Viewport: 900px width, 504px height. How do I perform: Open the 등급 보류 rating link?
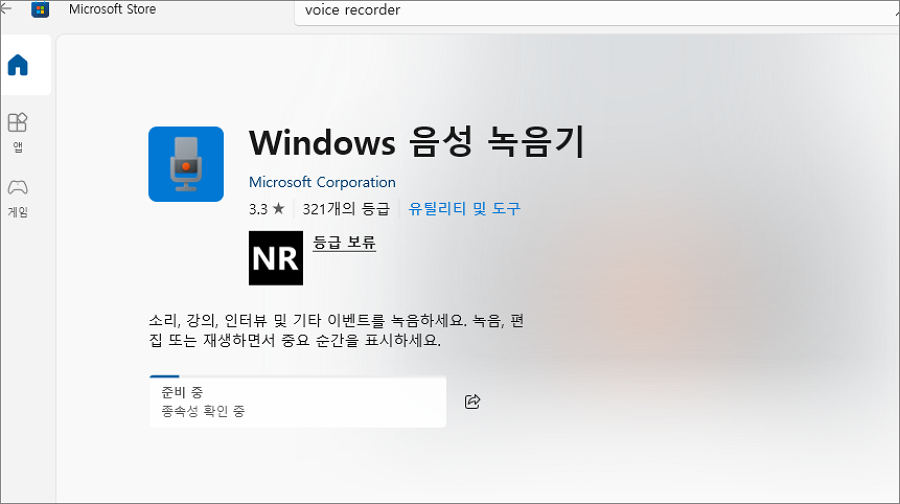click(x=344, y=242)
